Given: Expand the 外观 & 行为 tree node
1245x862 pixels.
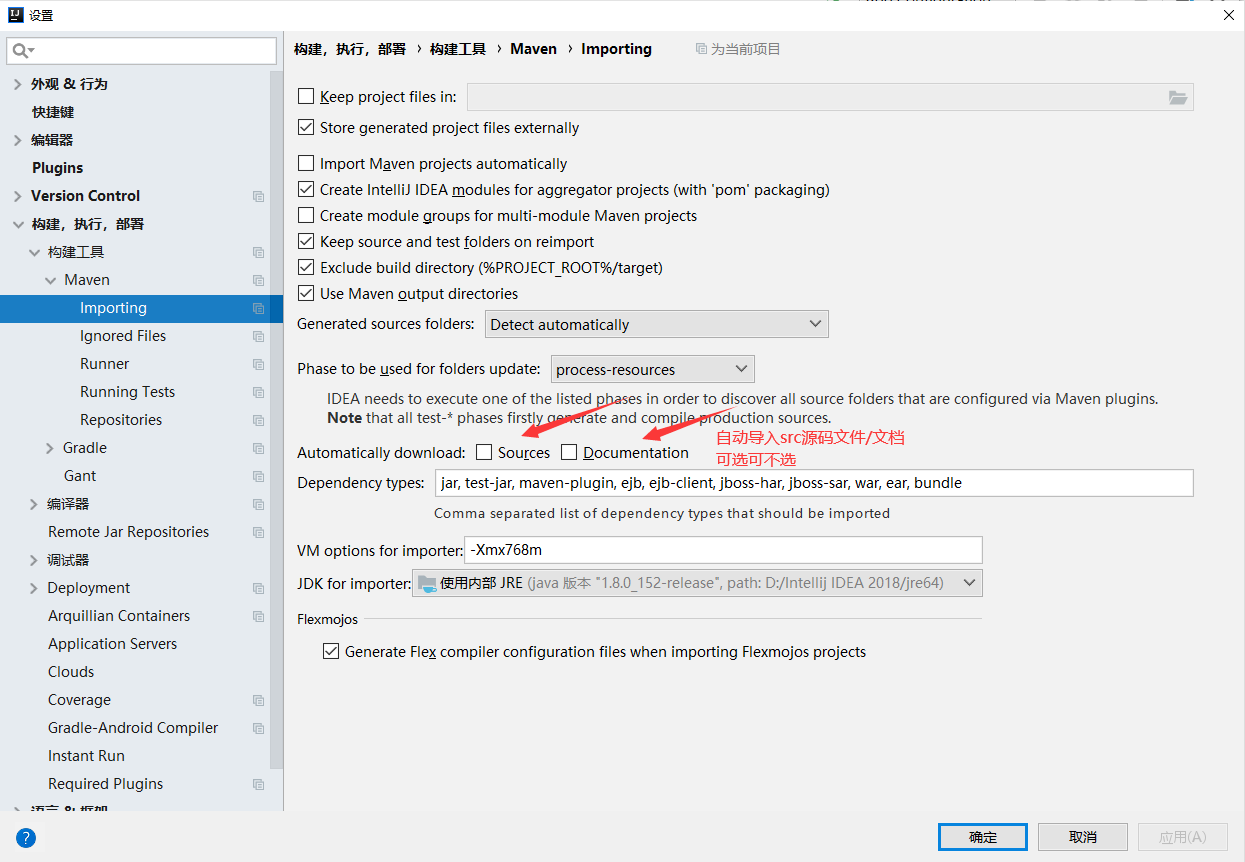Looking at the screenshot, I should pyautogui.click(x=17, y=84).
